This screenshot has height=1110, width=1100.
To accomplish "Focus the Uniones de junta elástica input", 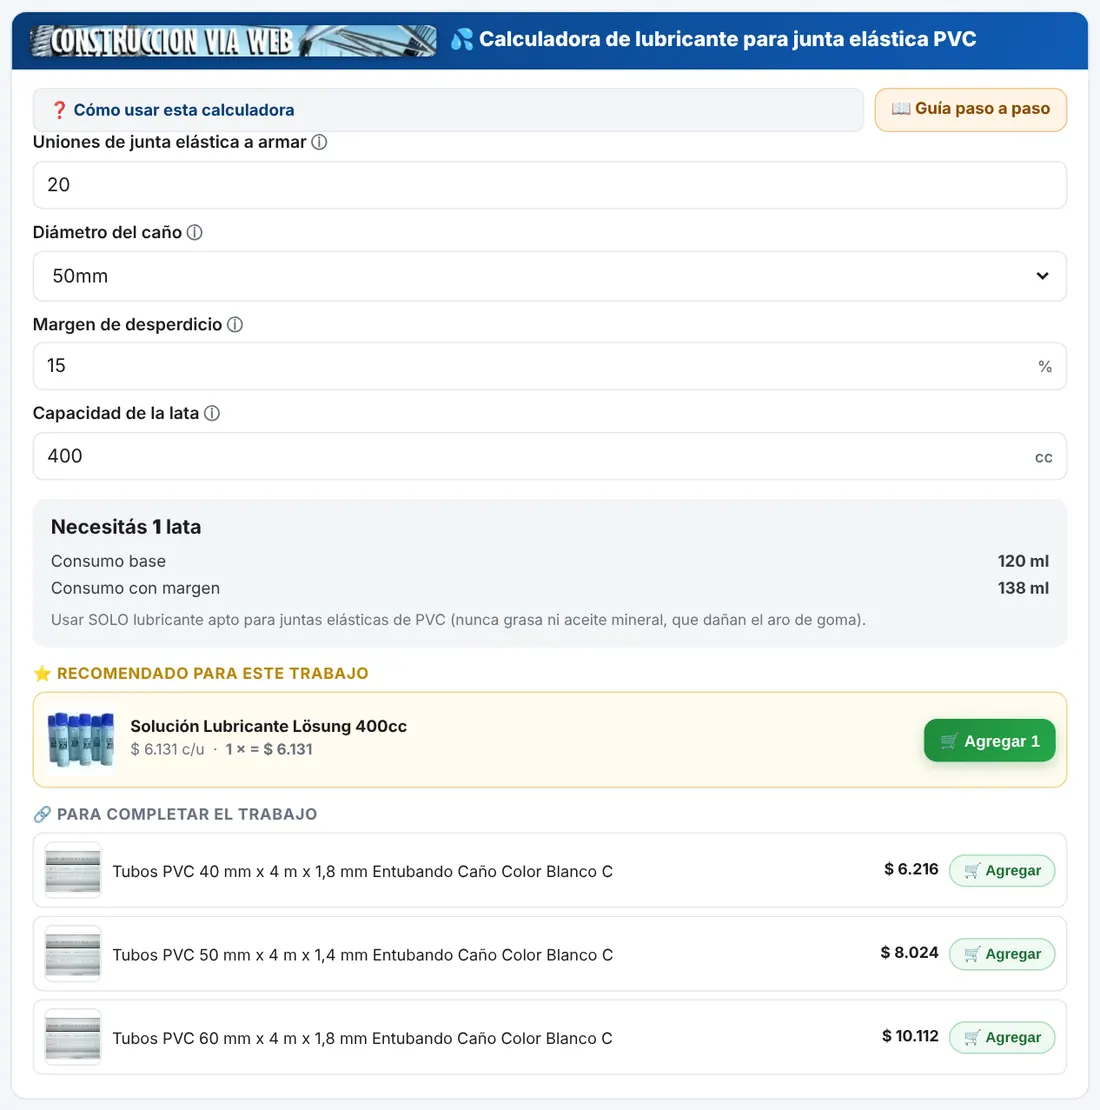I will coord(550,185).
